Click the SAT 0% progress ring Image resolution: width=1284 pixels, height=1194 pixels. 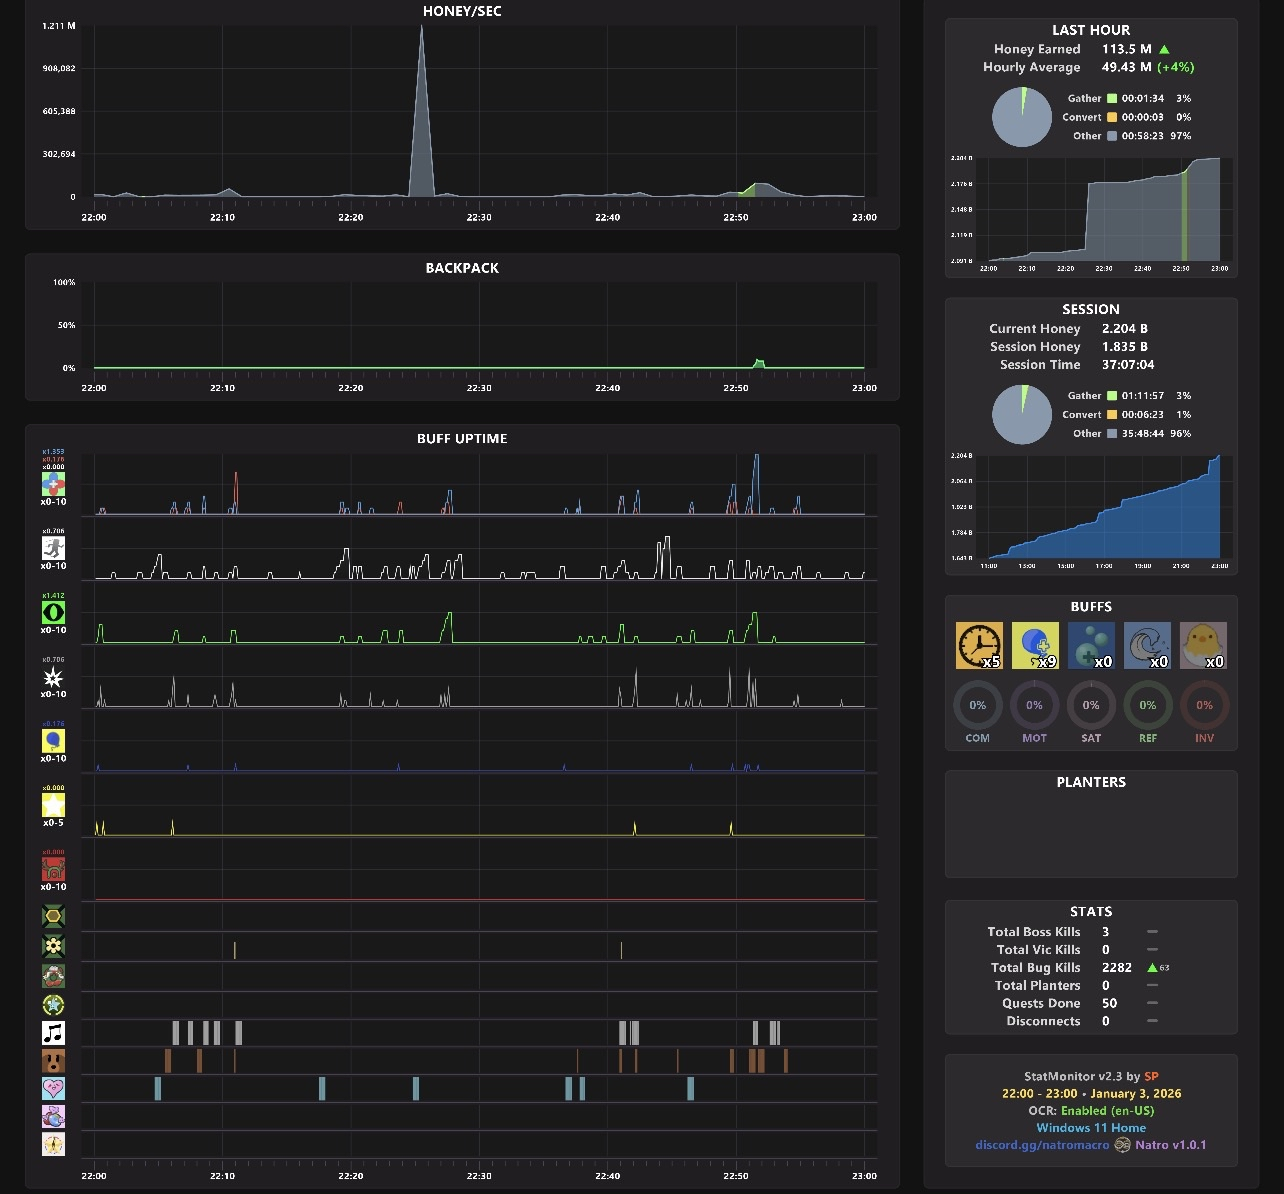point(1091,705)
